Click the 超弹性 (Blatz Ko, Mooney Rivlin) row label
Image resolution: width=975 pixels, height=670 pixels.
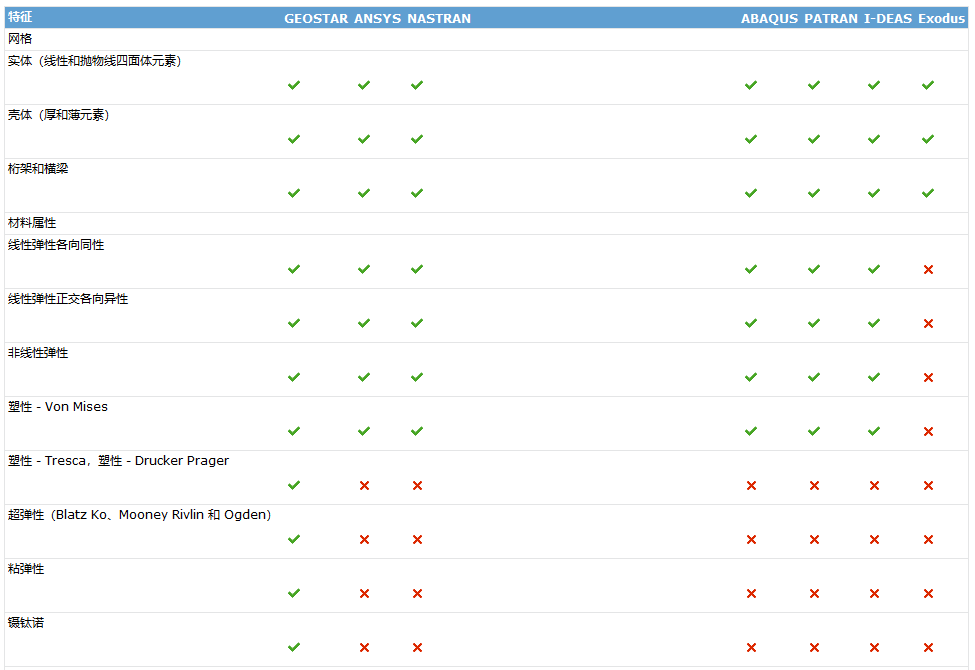(139, 515)
